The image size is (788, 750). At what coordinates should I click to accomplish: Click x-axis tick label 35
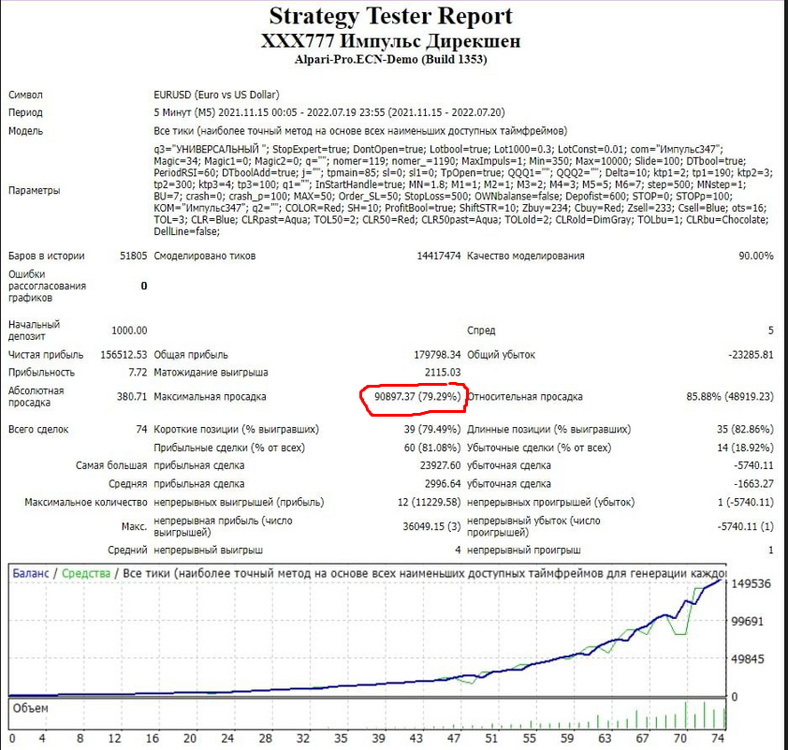341,738
